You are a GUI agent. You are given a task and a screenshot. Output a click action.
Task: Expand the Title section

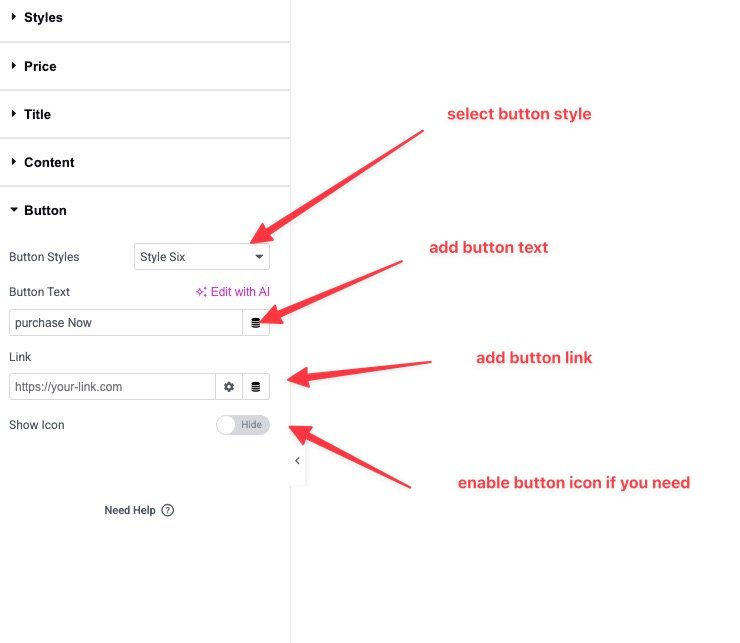point(37,114)
